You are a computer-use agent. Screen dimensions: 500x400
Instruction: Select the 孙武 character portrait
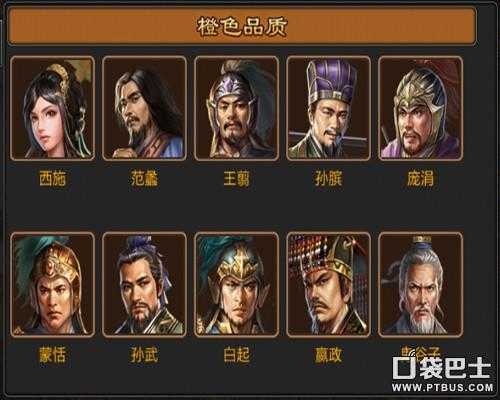click(144, 285)
